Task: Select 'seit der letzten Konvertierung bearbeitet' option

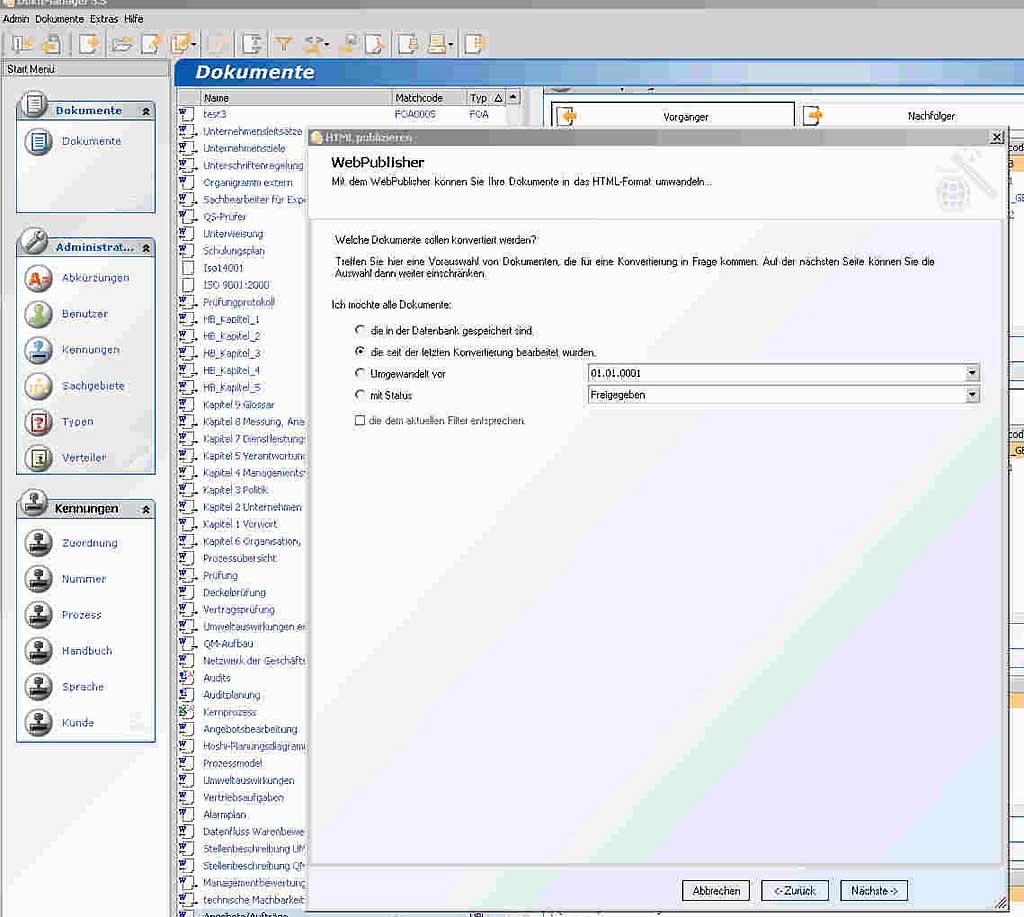Action: tap(360, 351)
